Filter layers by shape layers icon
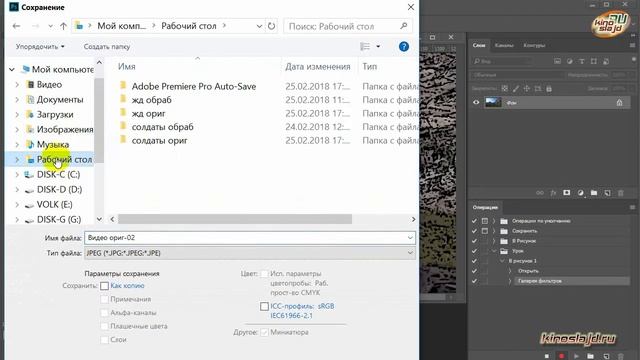Viewport: 640px width, 360px height. pos(593,61)
